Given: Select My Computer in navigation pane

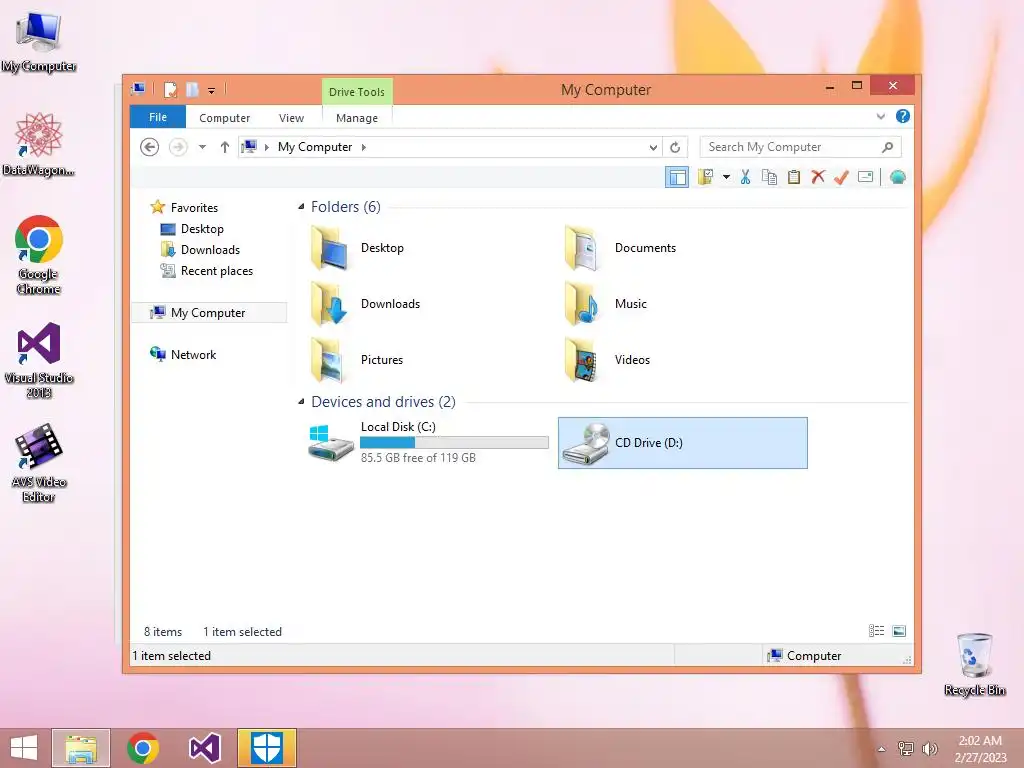Looking at the screenshot, I should tap(209, 313).
